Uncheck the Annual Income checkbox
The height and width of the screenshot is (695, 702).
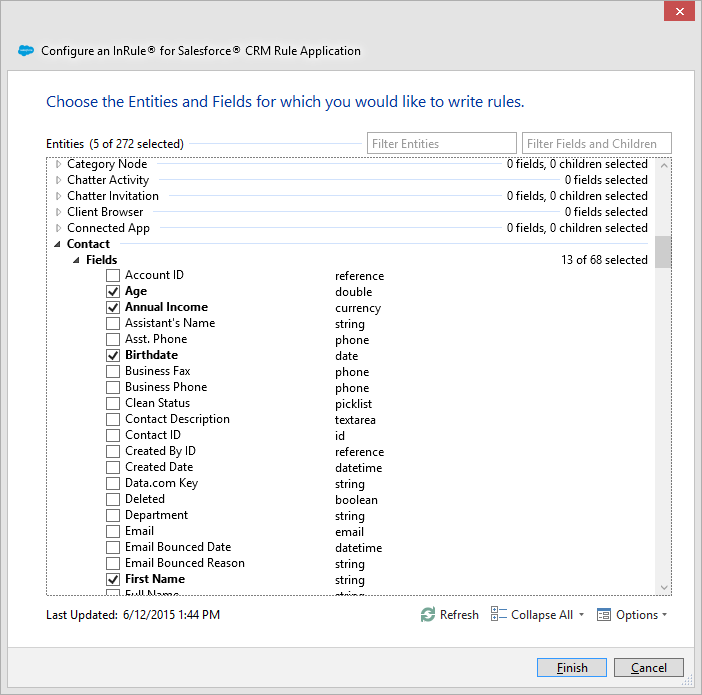(113, 308)
